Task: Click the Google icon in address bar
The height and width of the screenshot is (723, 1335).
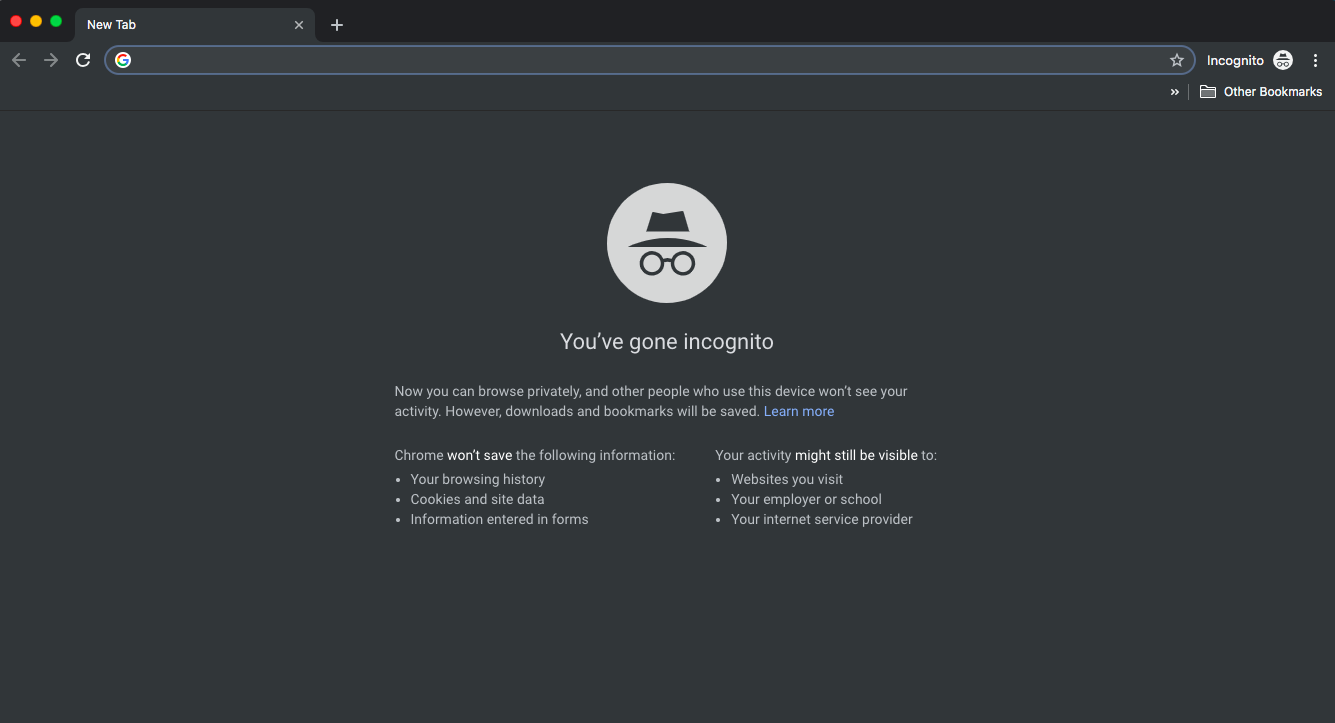Action: 123,60
